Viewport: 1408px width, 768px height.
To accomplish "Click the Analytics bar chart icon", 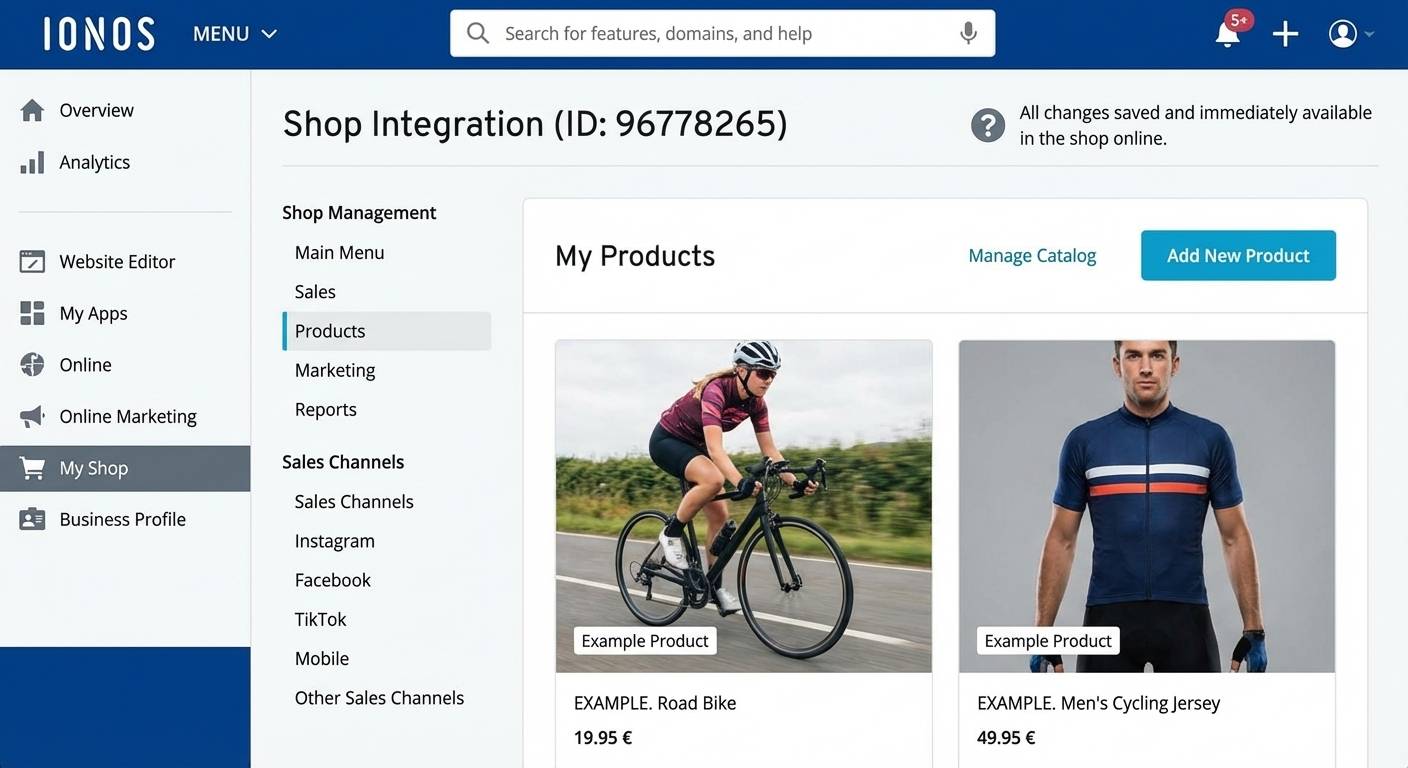I will pyautogui.click(x=32, y=162).
